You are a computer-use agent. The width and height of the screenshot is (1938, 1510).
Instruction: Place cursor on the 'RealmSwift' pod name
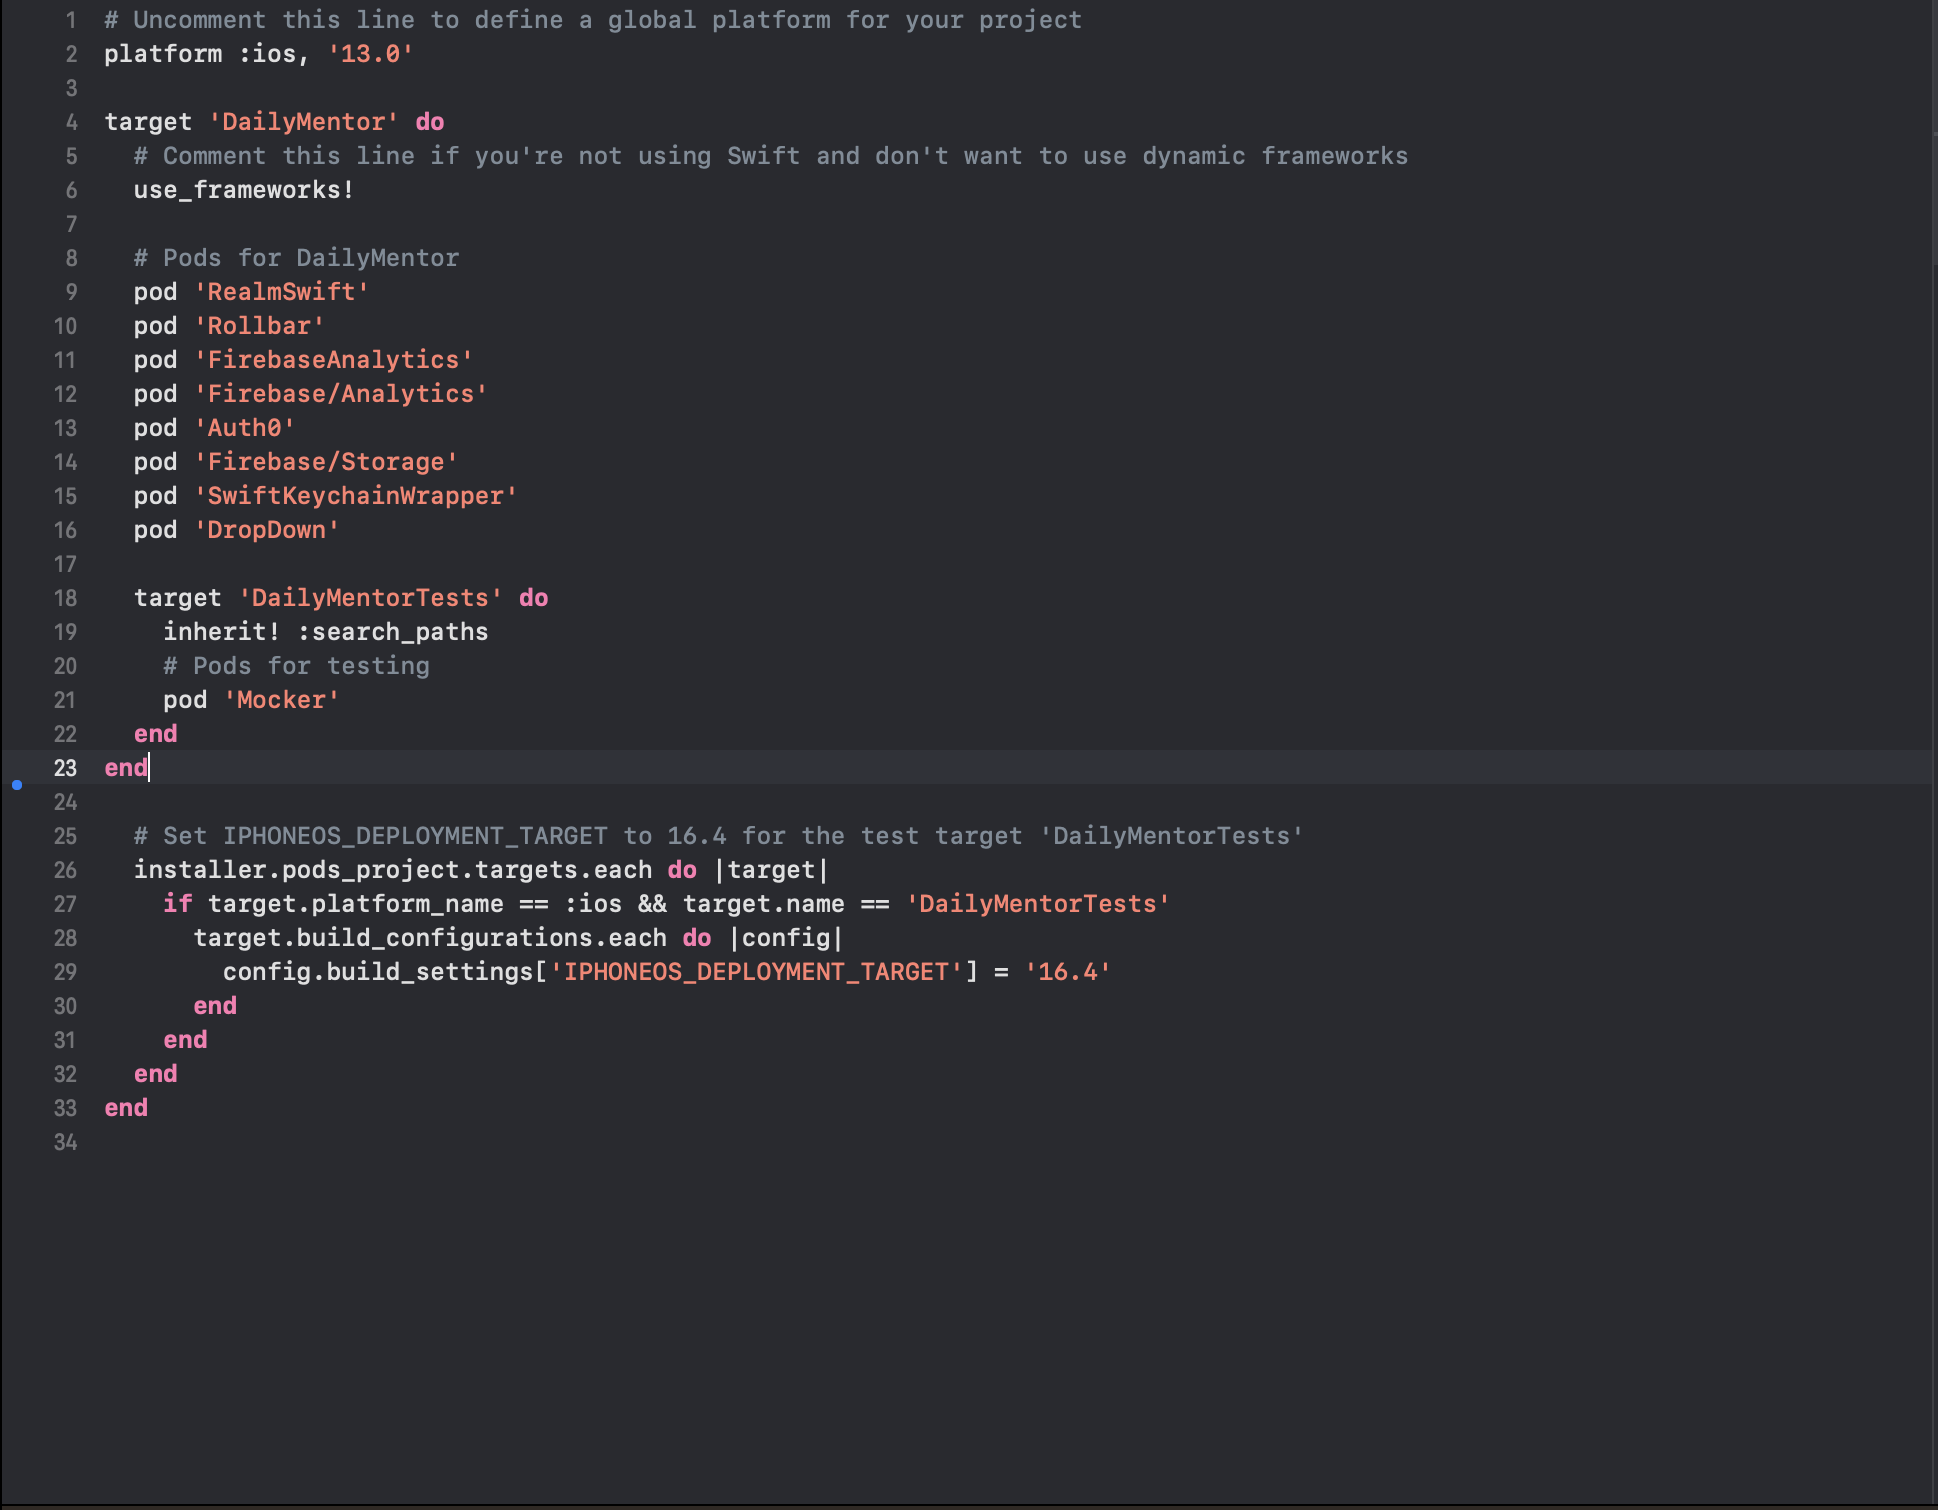(x=281, y=292)
